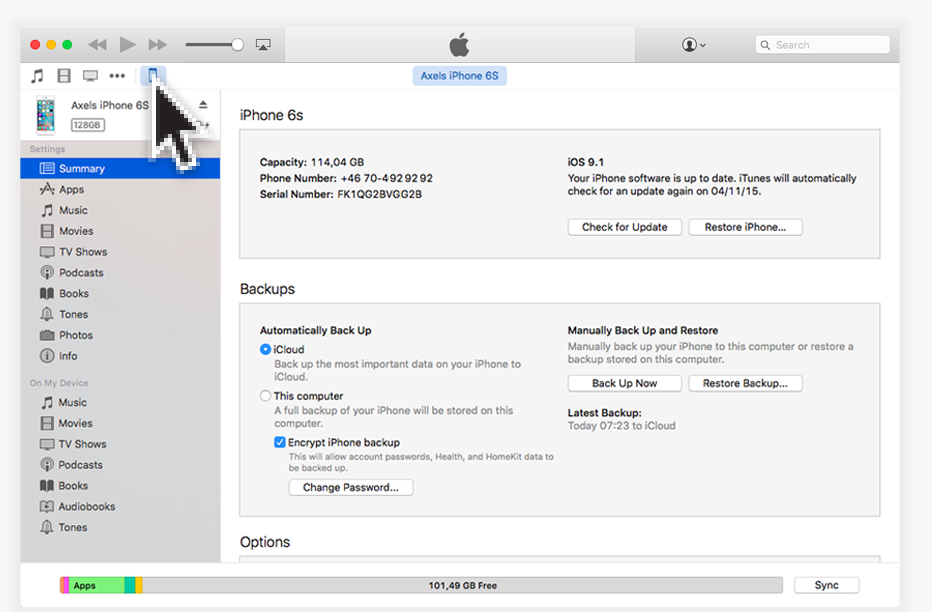Open Podcasts under Settings
Image resolution: width=932 pixels, height=612 pixels.
(x=120, y=272)
